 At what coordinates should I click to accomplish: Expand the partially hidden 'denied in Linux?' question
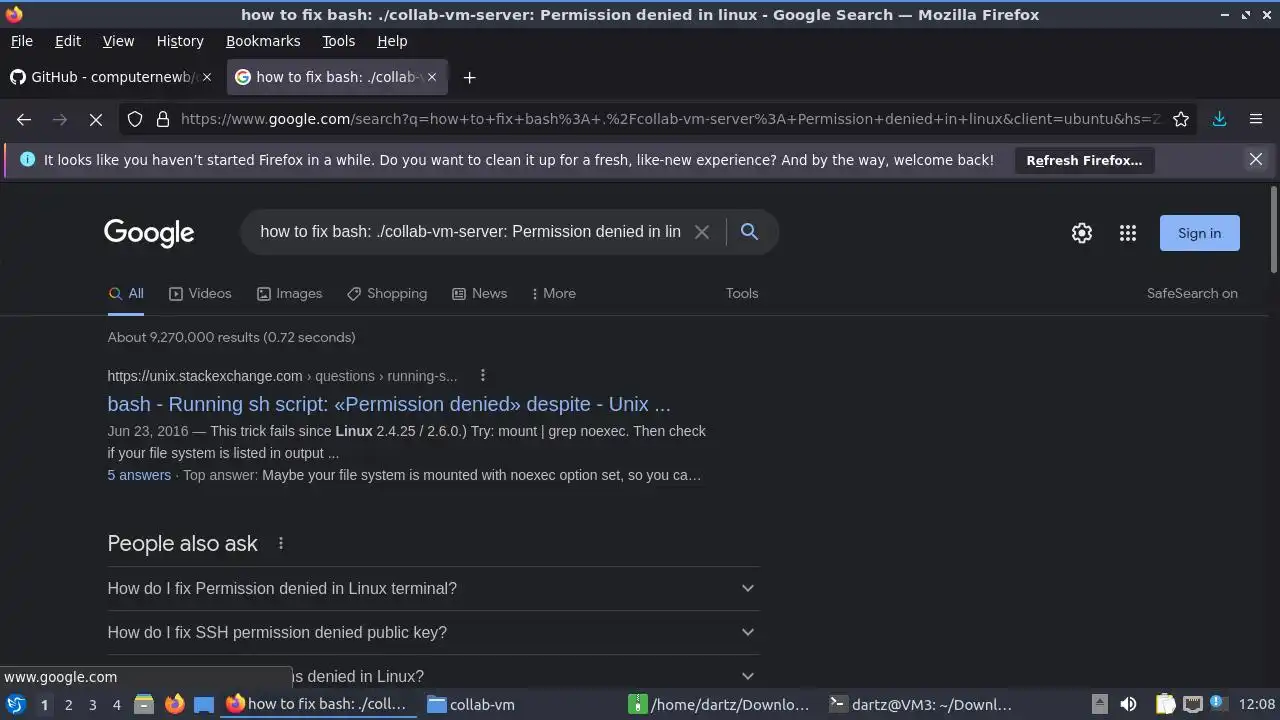pyautogui.click(x=433, y=675)
